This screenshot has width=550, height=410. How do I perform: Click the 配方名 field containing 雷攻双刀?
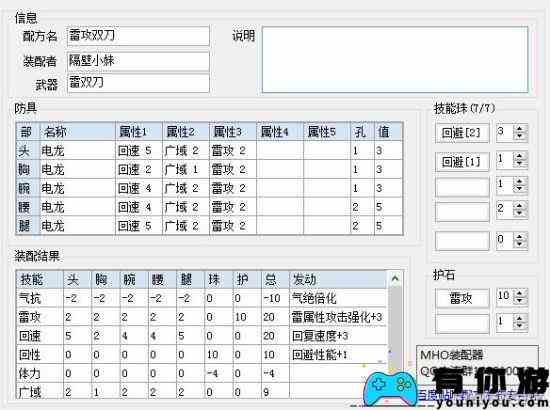138,35
